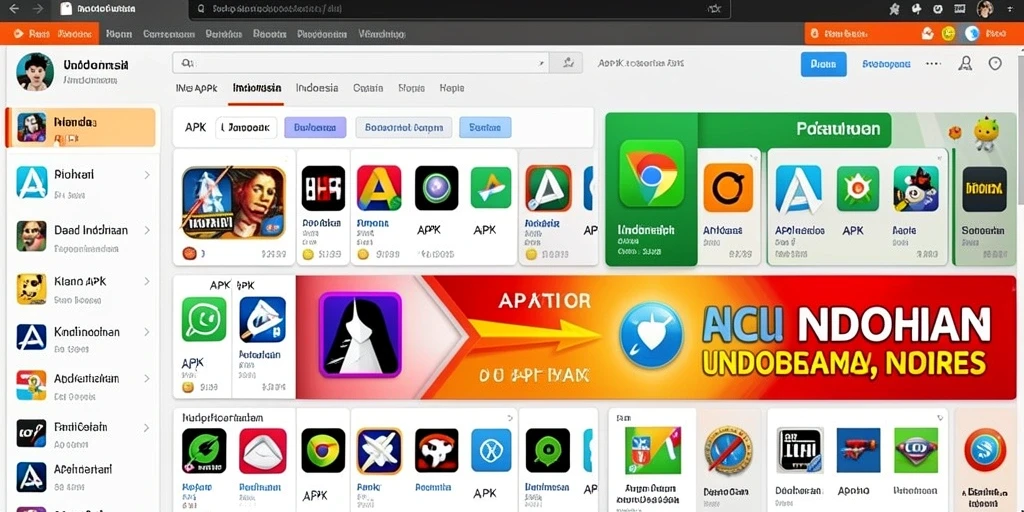
Task: Click the button next to search field
Action: (x=566, y=63)
